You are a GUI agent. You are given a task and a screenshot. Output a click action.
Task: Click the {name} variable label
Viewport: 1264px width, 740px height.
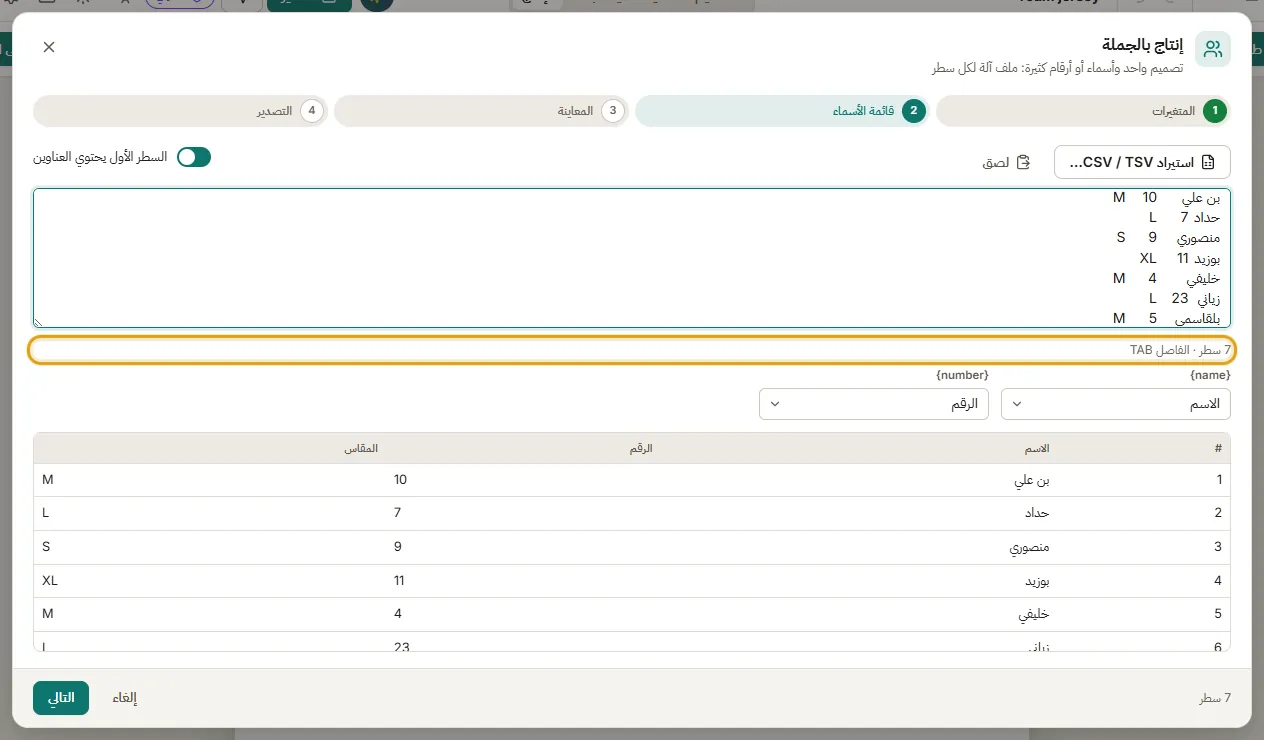click(x=1210, y=374)
